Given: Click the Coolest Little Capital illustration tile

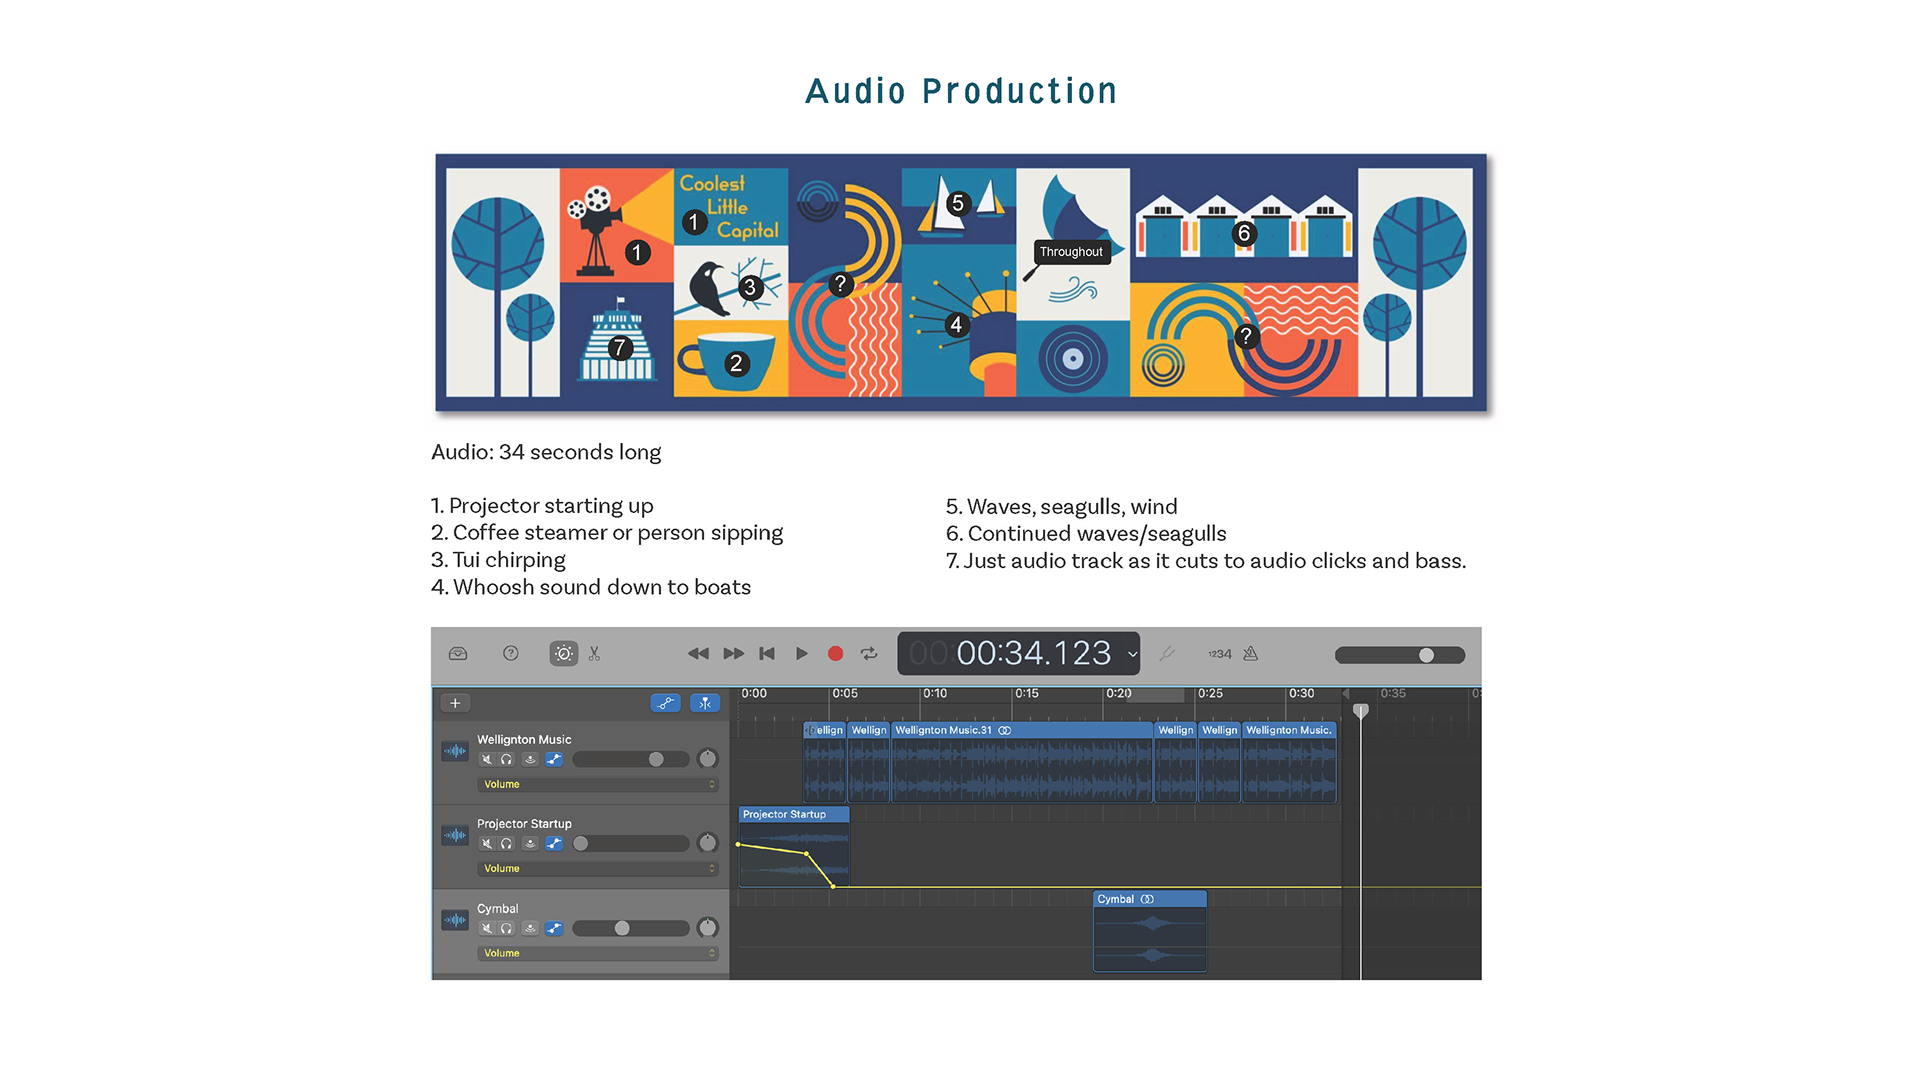Looking at the screenshot, I should point(730,207).
